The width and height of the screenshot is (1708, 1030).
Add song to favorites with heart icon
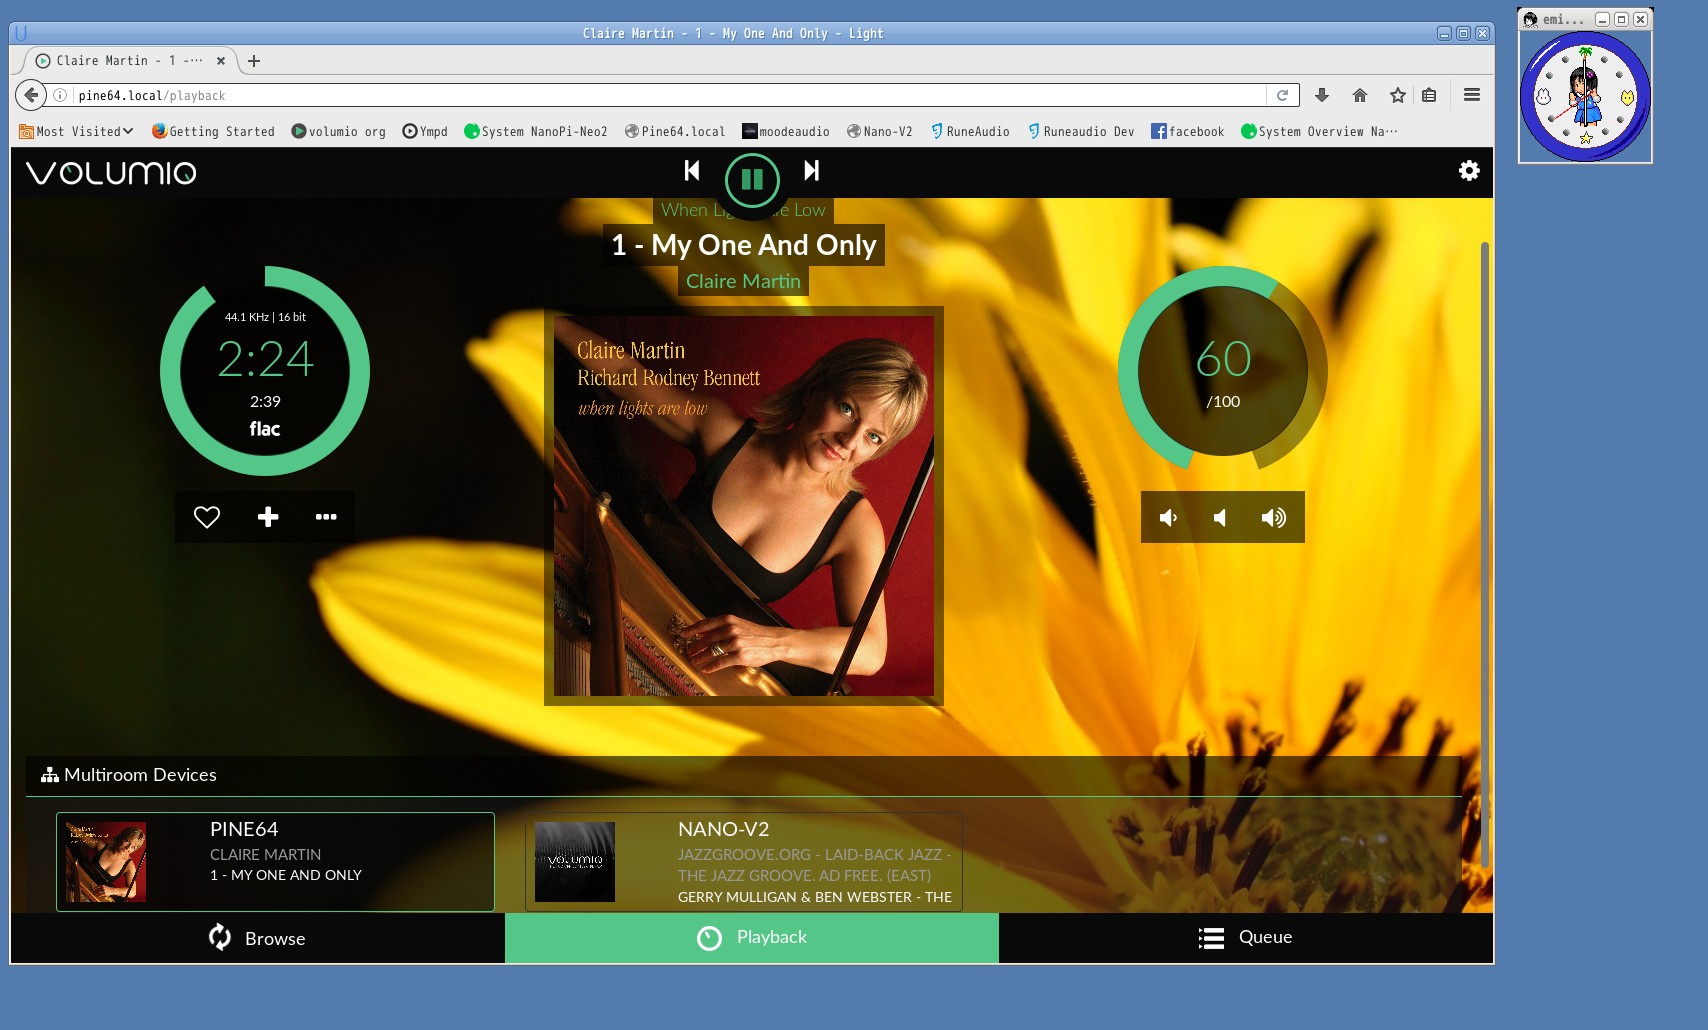click(x=207, y=517)
